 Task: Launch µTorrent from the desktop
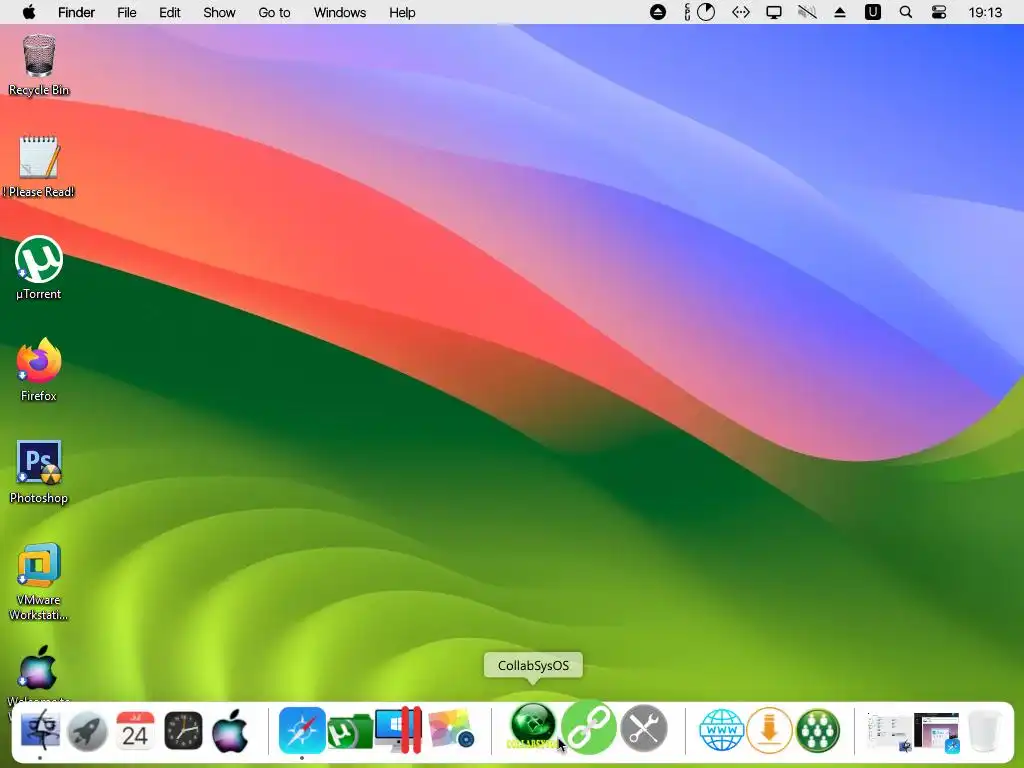(x=39, y=268)
